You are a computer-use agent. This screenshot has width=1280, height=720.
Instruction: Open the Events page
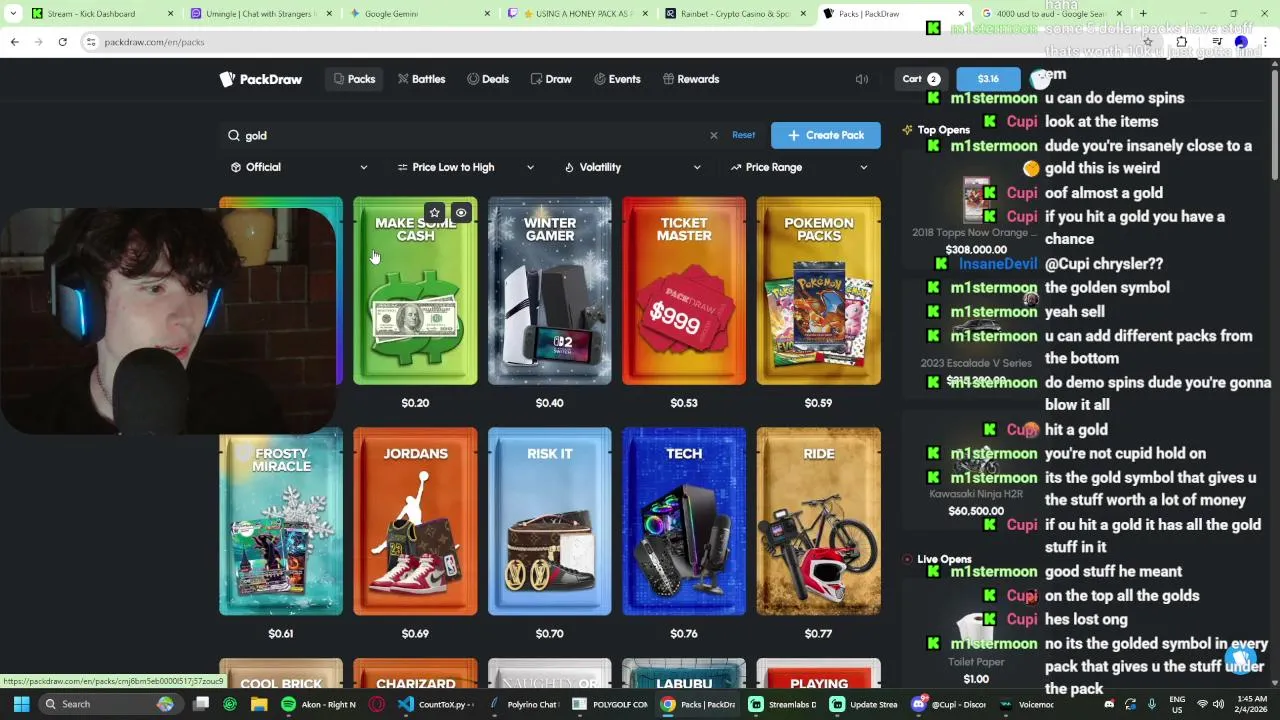pos(617,79)
